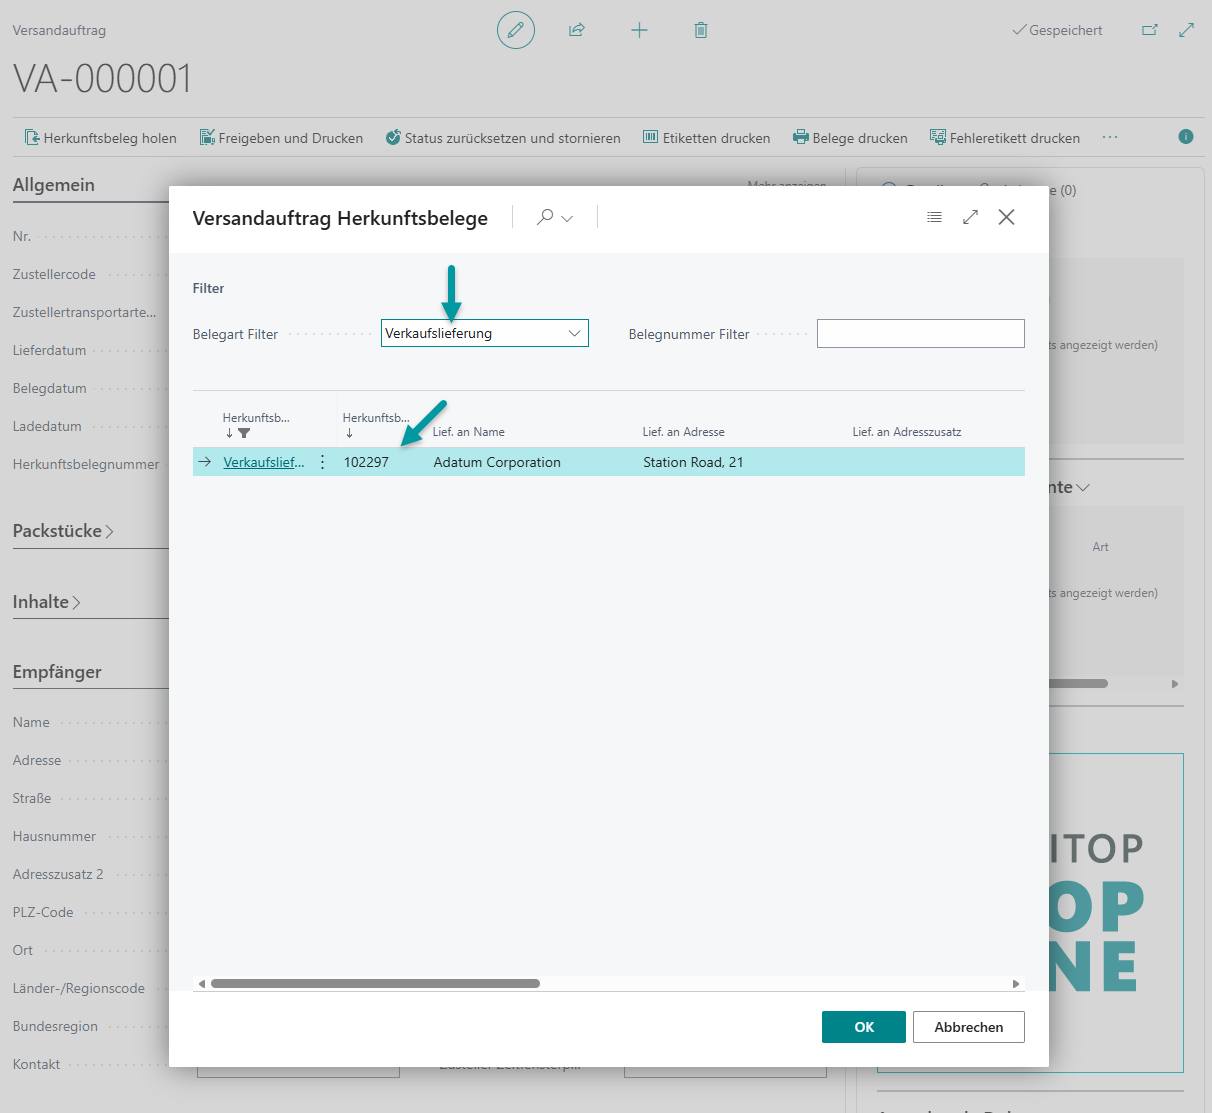Click the dialog's horizontal scrollbar thumb
The image size is (1212, 1113).
click(375, 984)
